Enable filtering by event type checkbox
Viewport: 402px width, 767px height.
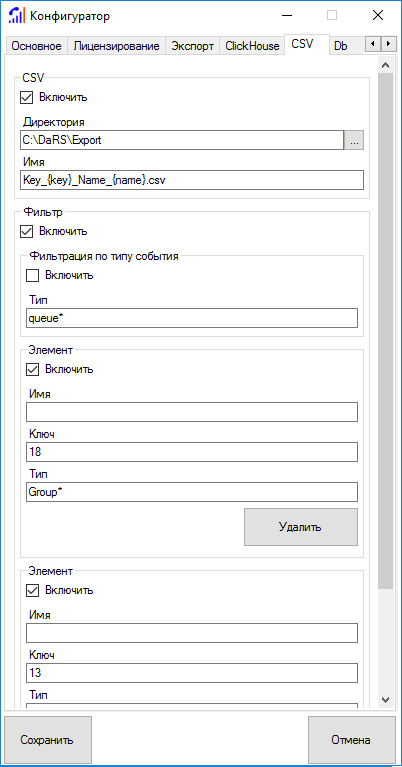pos(32,275)
